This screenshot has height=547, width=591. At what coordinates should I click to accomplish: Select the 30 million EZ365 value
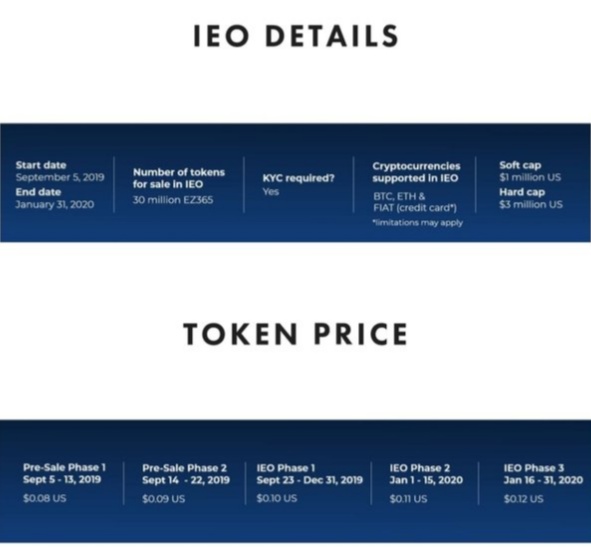[x=173, y=200]
